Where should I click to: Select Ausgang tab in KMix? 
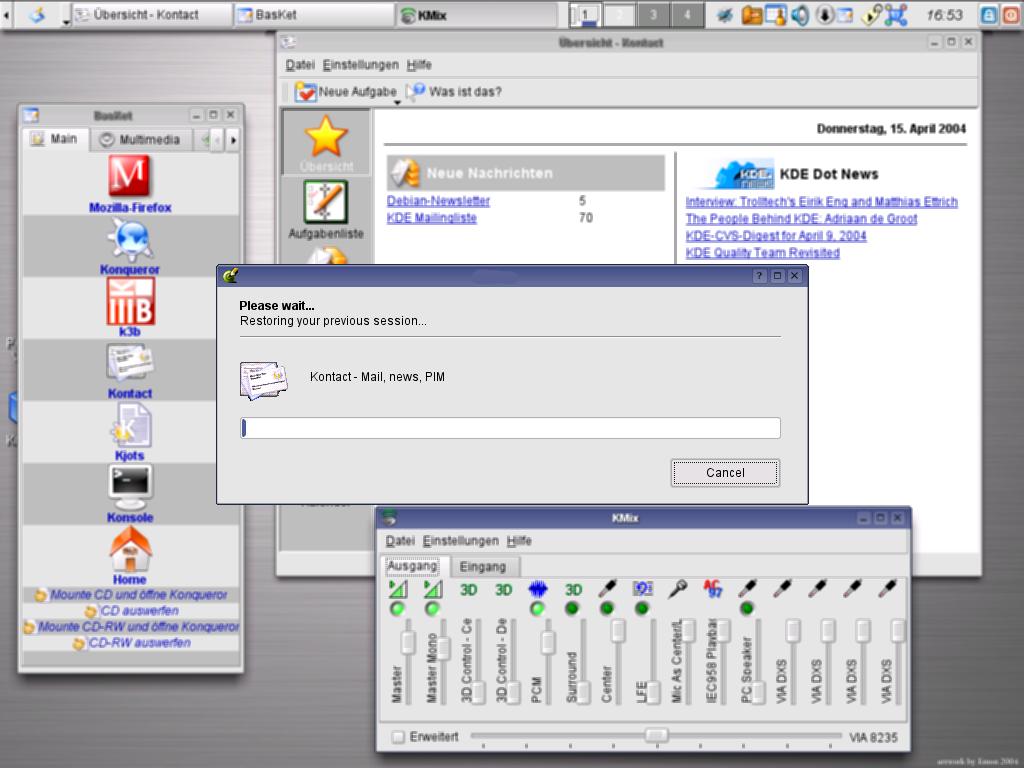point(412,566)
